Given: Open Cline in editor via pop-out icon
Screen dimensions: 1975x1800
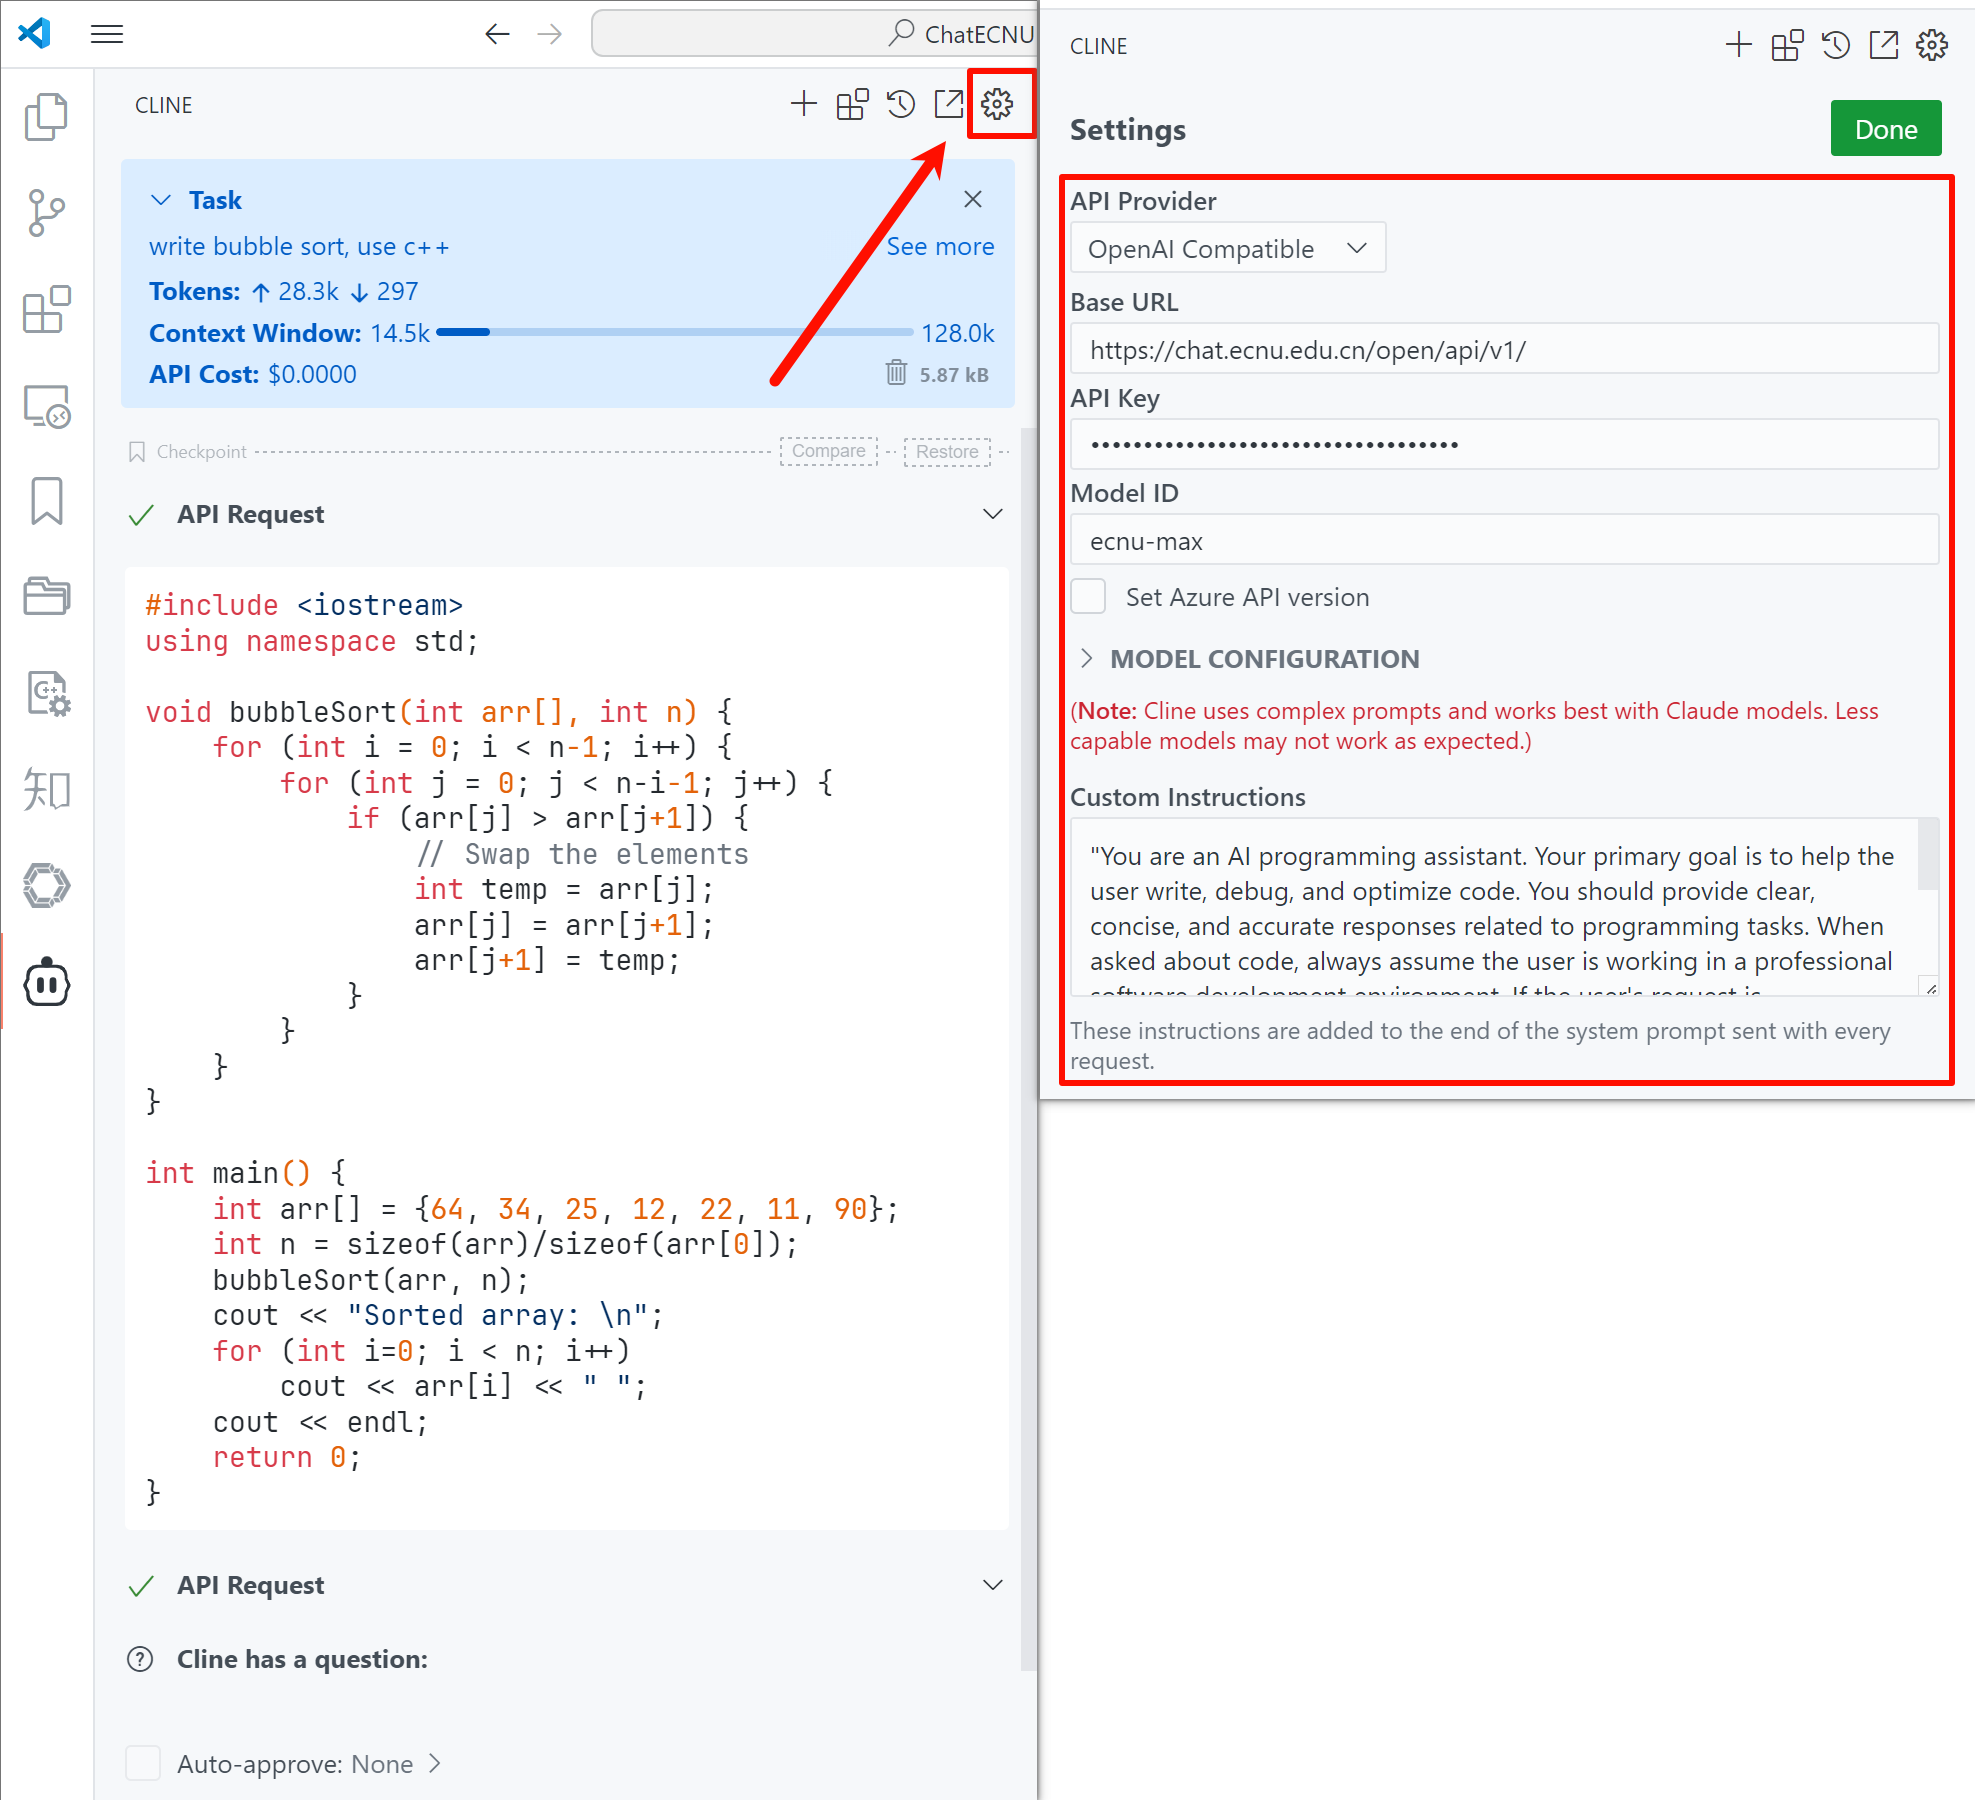Looking at the screenshot, I should point(948,103).
